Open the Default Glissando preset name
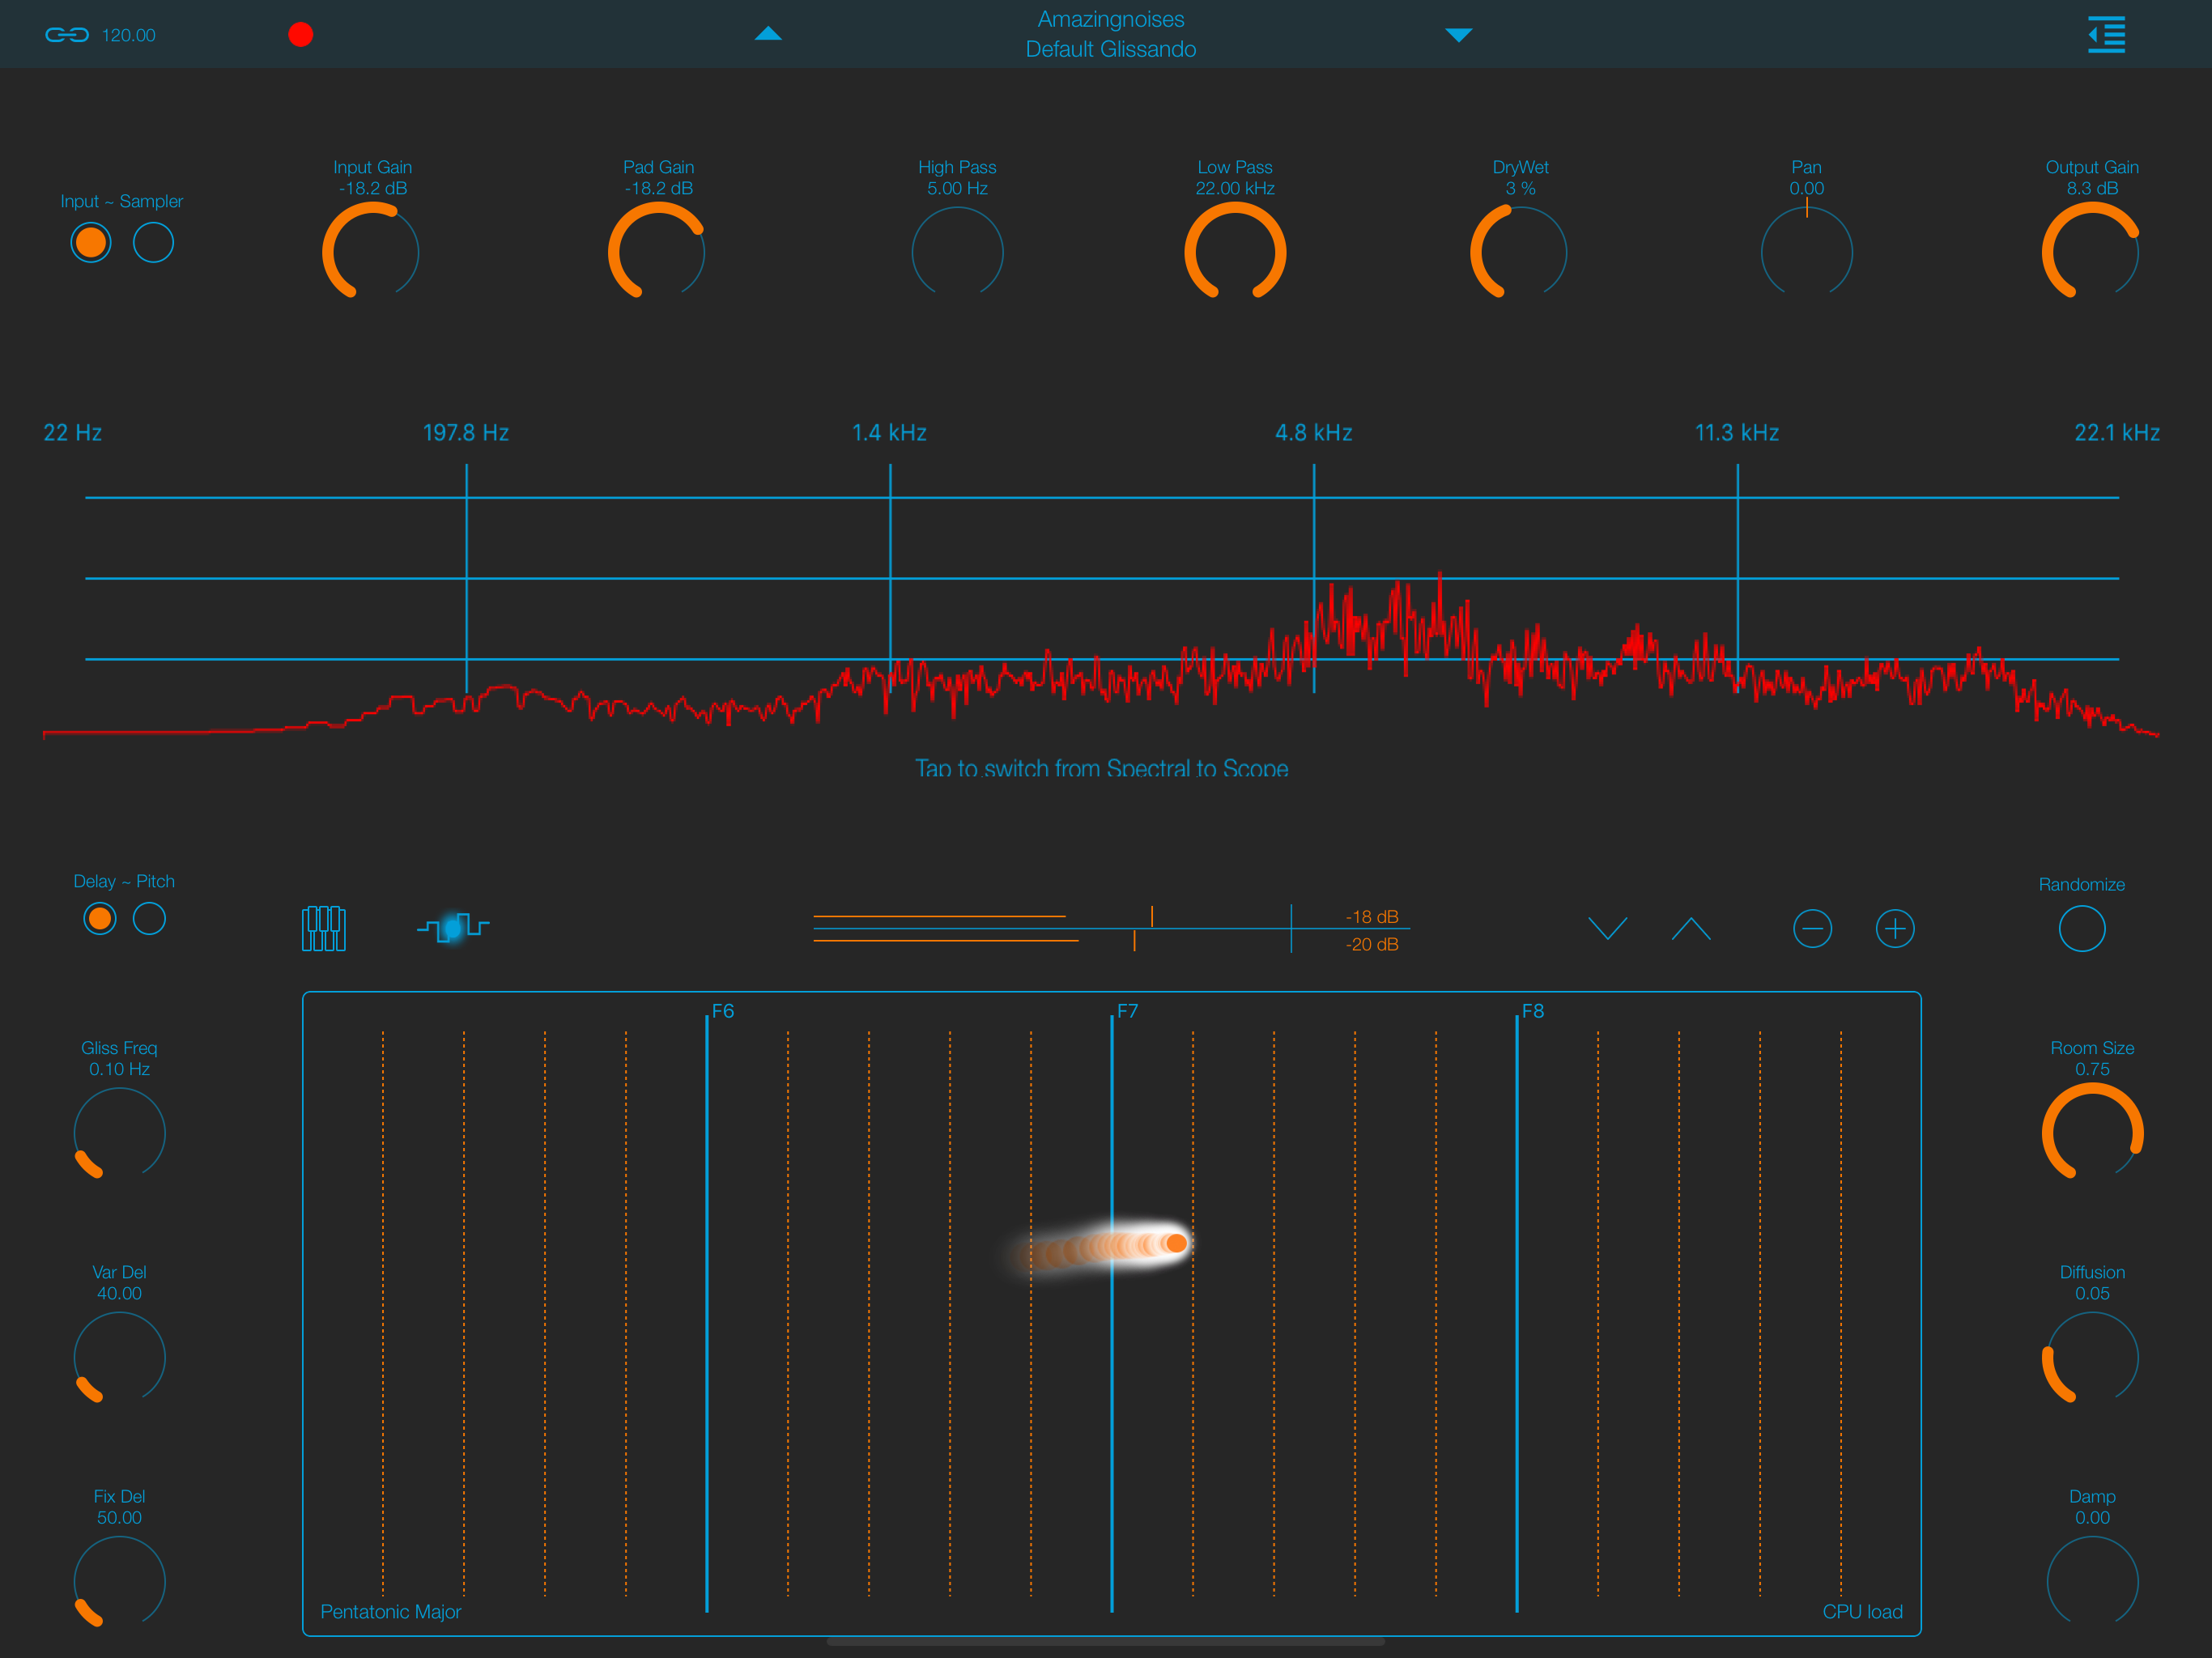Viewport: 2212px width, 1658px height. coord(1110,49)
